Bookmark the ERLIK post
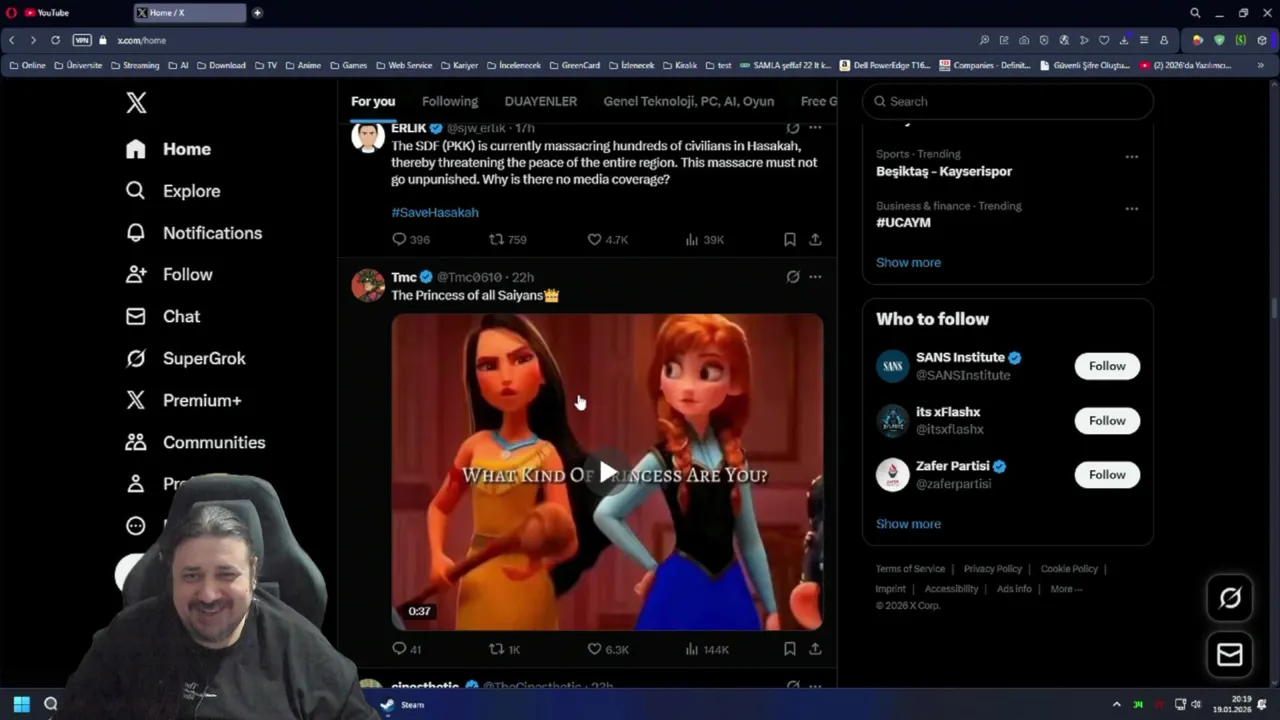The height and width of the screenshot is (720, 1280). click(790, 240)
